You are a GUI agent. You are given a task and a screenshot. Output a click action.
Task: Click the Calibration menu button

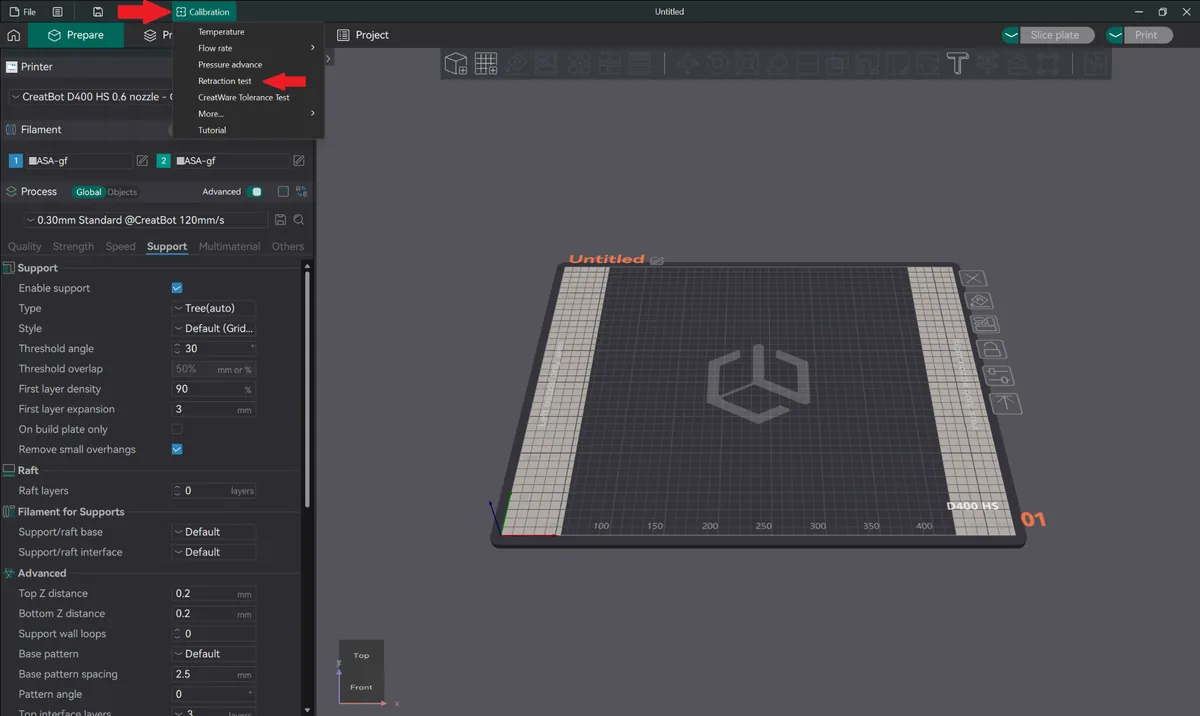[x=203, y=12]
